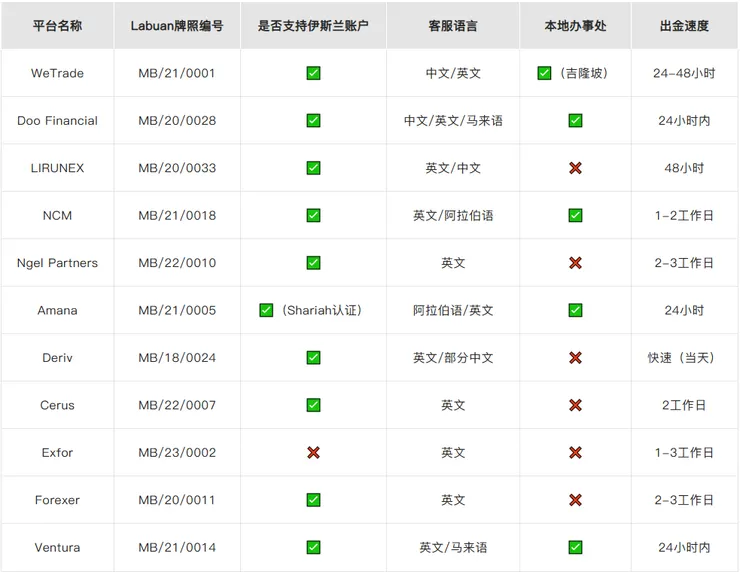Click license number MB/21/0014
This screenshot has height=574, width=740.
(177, 548)
